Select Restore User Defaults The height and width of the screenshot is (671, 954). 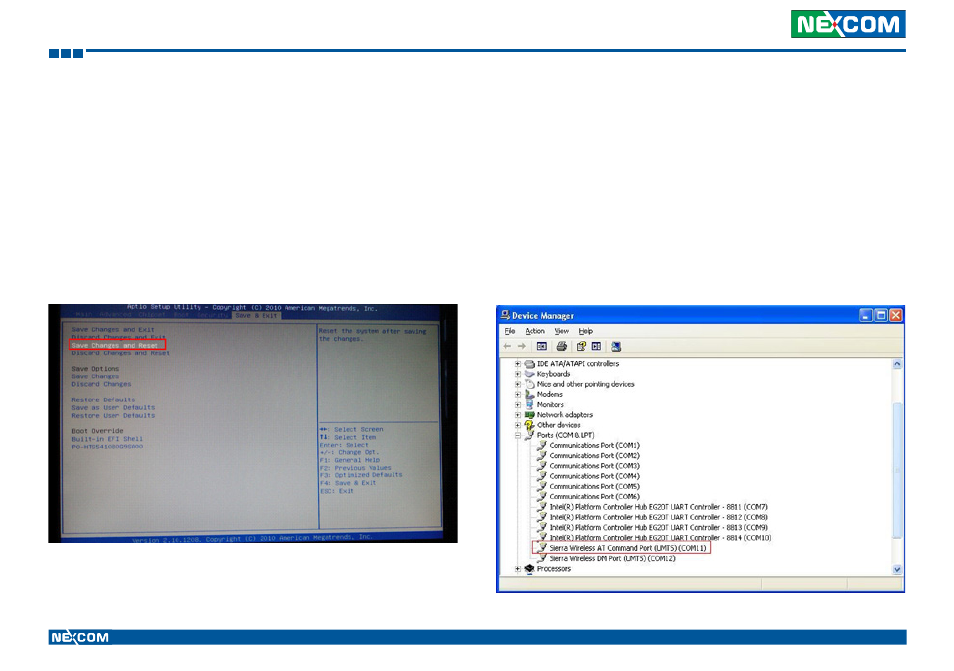[113, 415]
